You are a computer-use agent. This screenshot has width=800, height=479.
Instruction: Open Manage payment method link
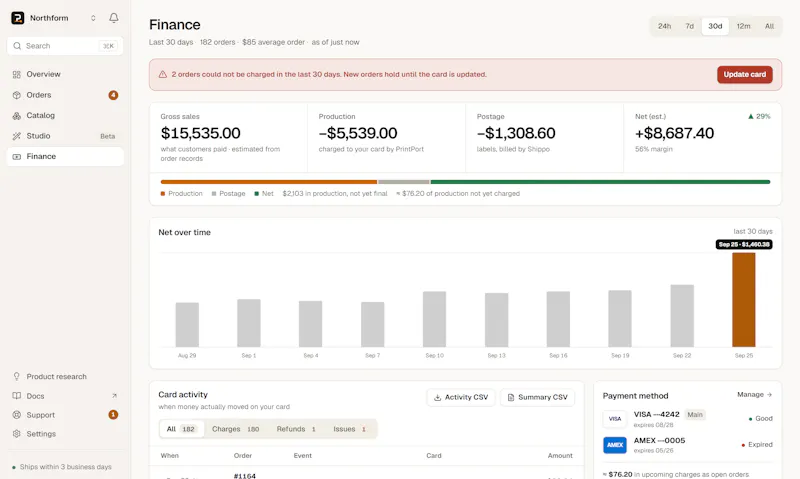coord(755,394)
